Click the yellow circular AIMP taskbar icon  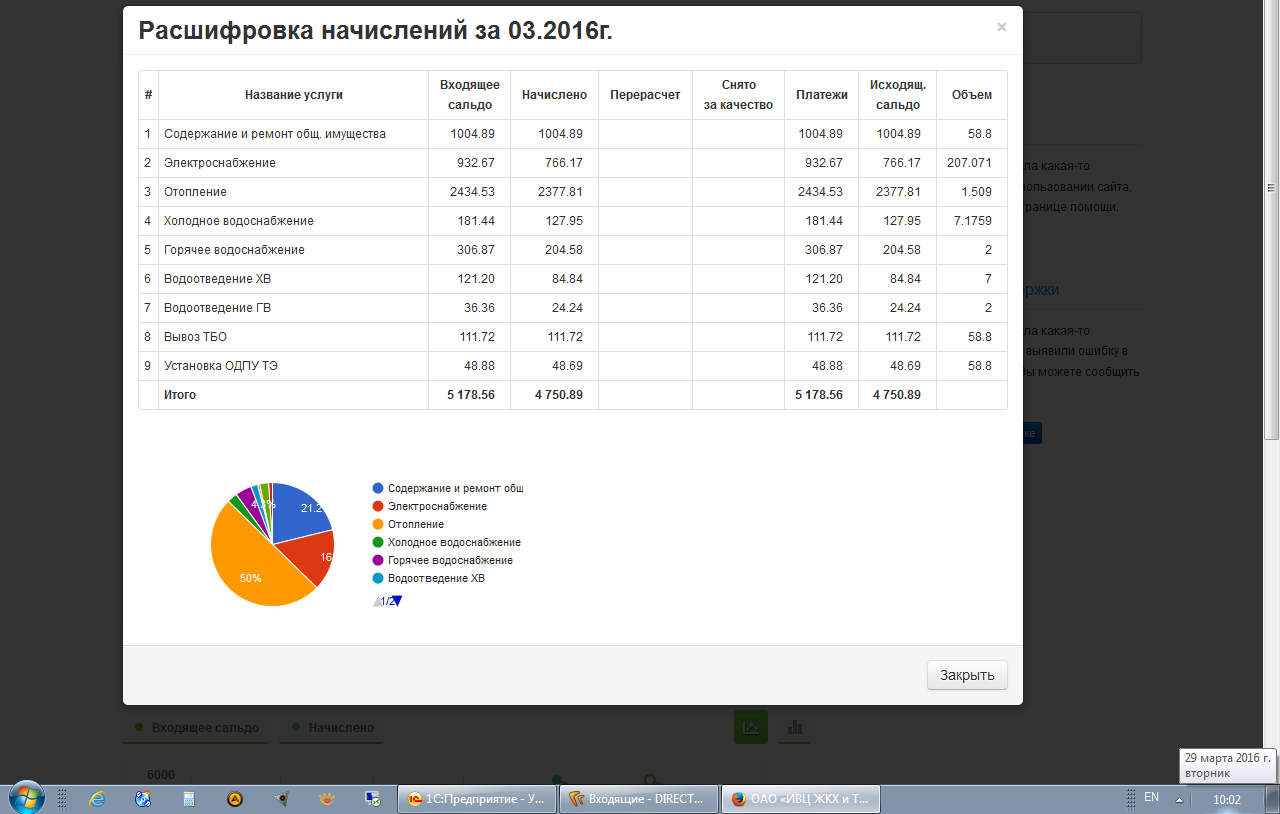point(234,799)
